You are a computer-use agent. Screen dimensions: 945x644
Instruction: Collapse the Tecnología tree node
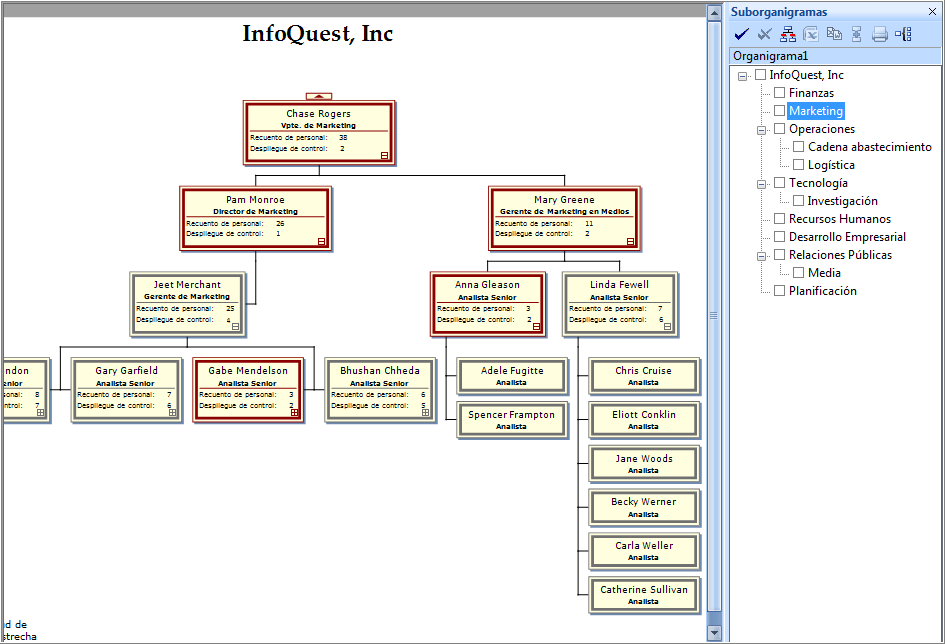(761, 184)
